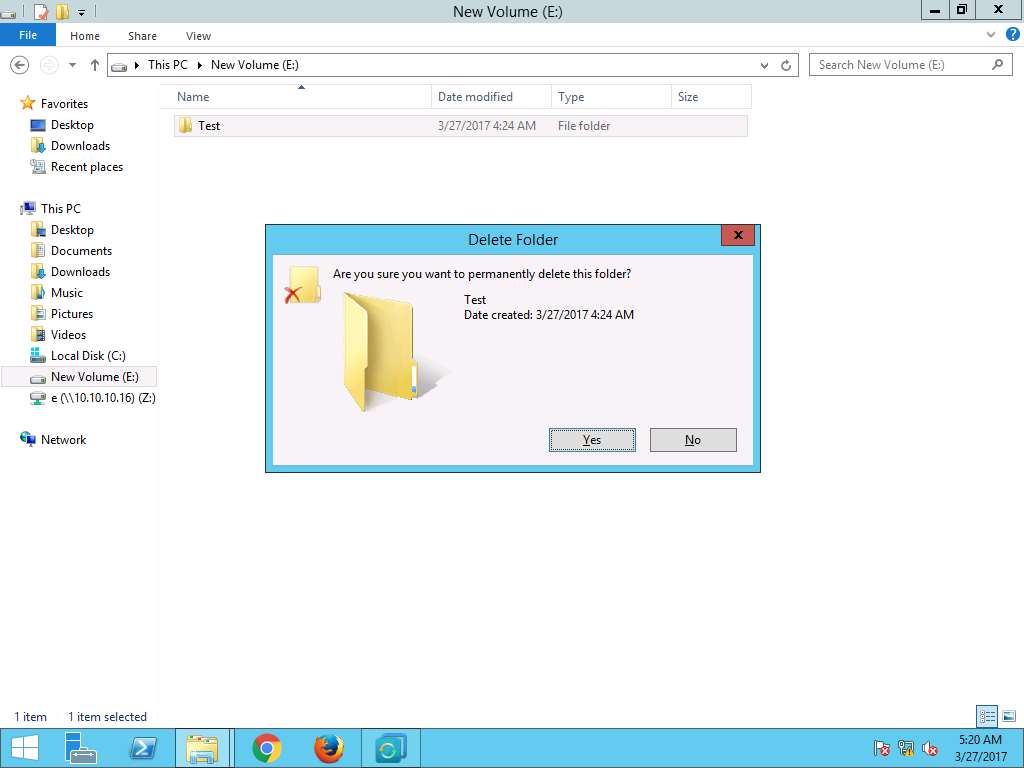
Task: Click the Properties quick access icon
Action: point(40,11)
